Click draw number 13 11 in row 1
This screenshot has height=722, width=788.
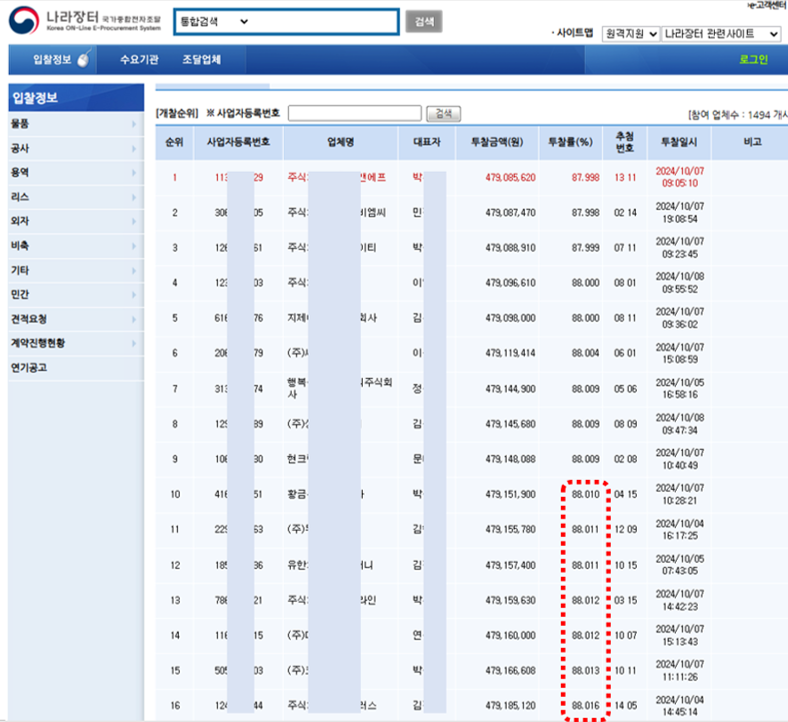(x=625, y=177)
